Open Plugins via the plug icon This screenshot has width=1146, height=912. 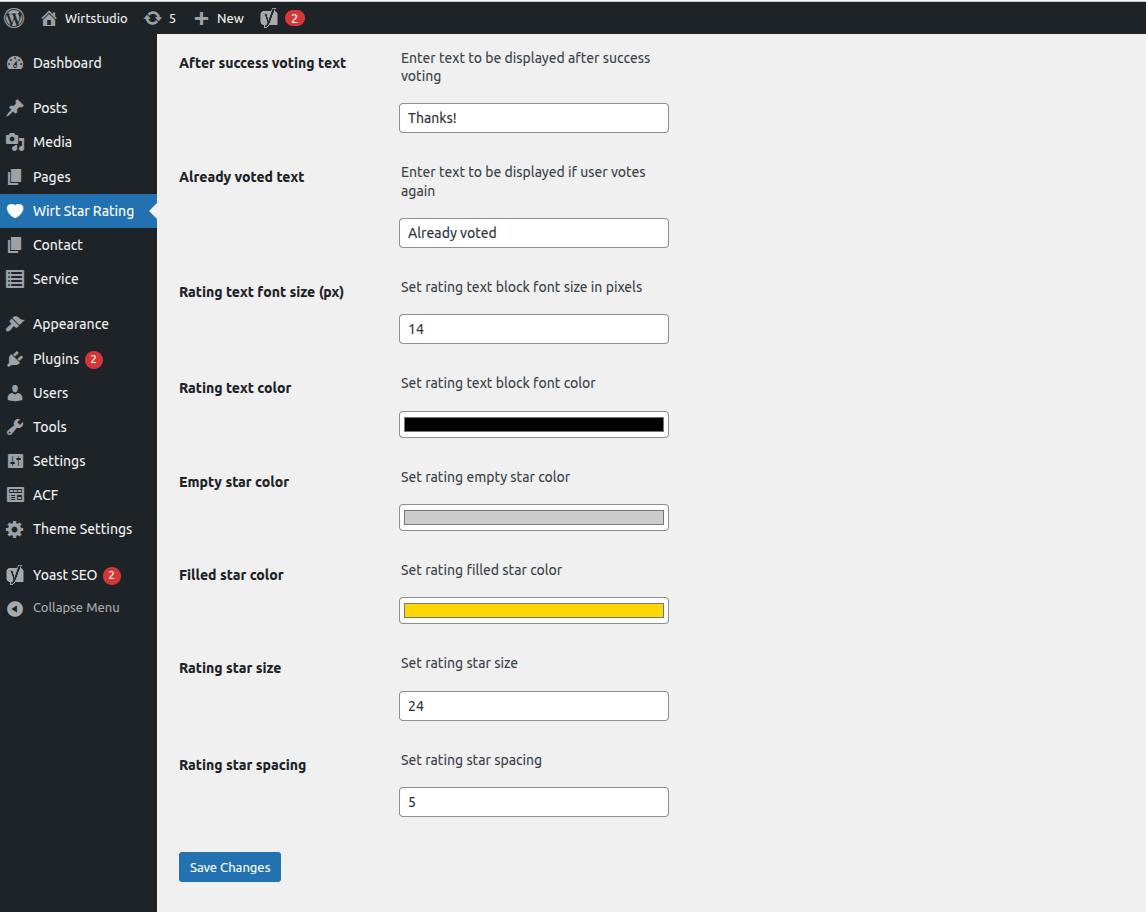(x=16, y=358)
